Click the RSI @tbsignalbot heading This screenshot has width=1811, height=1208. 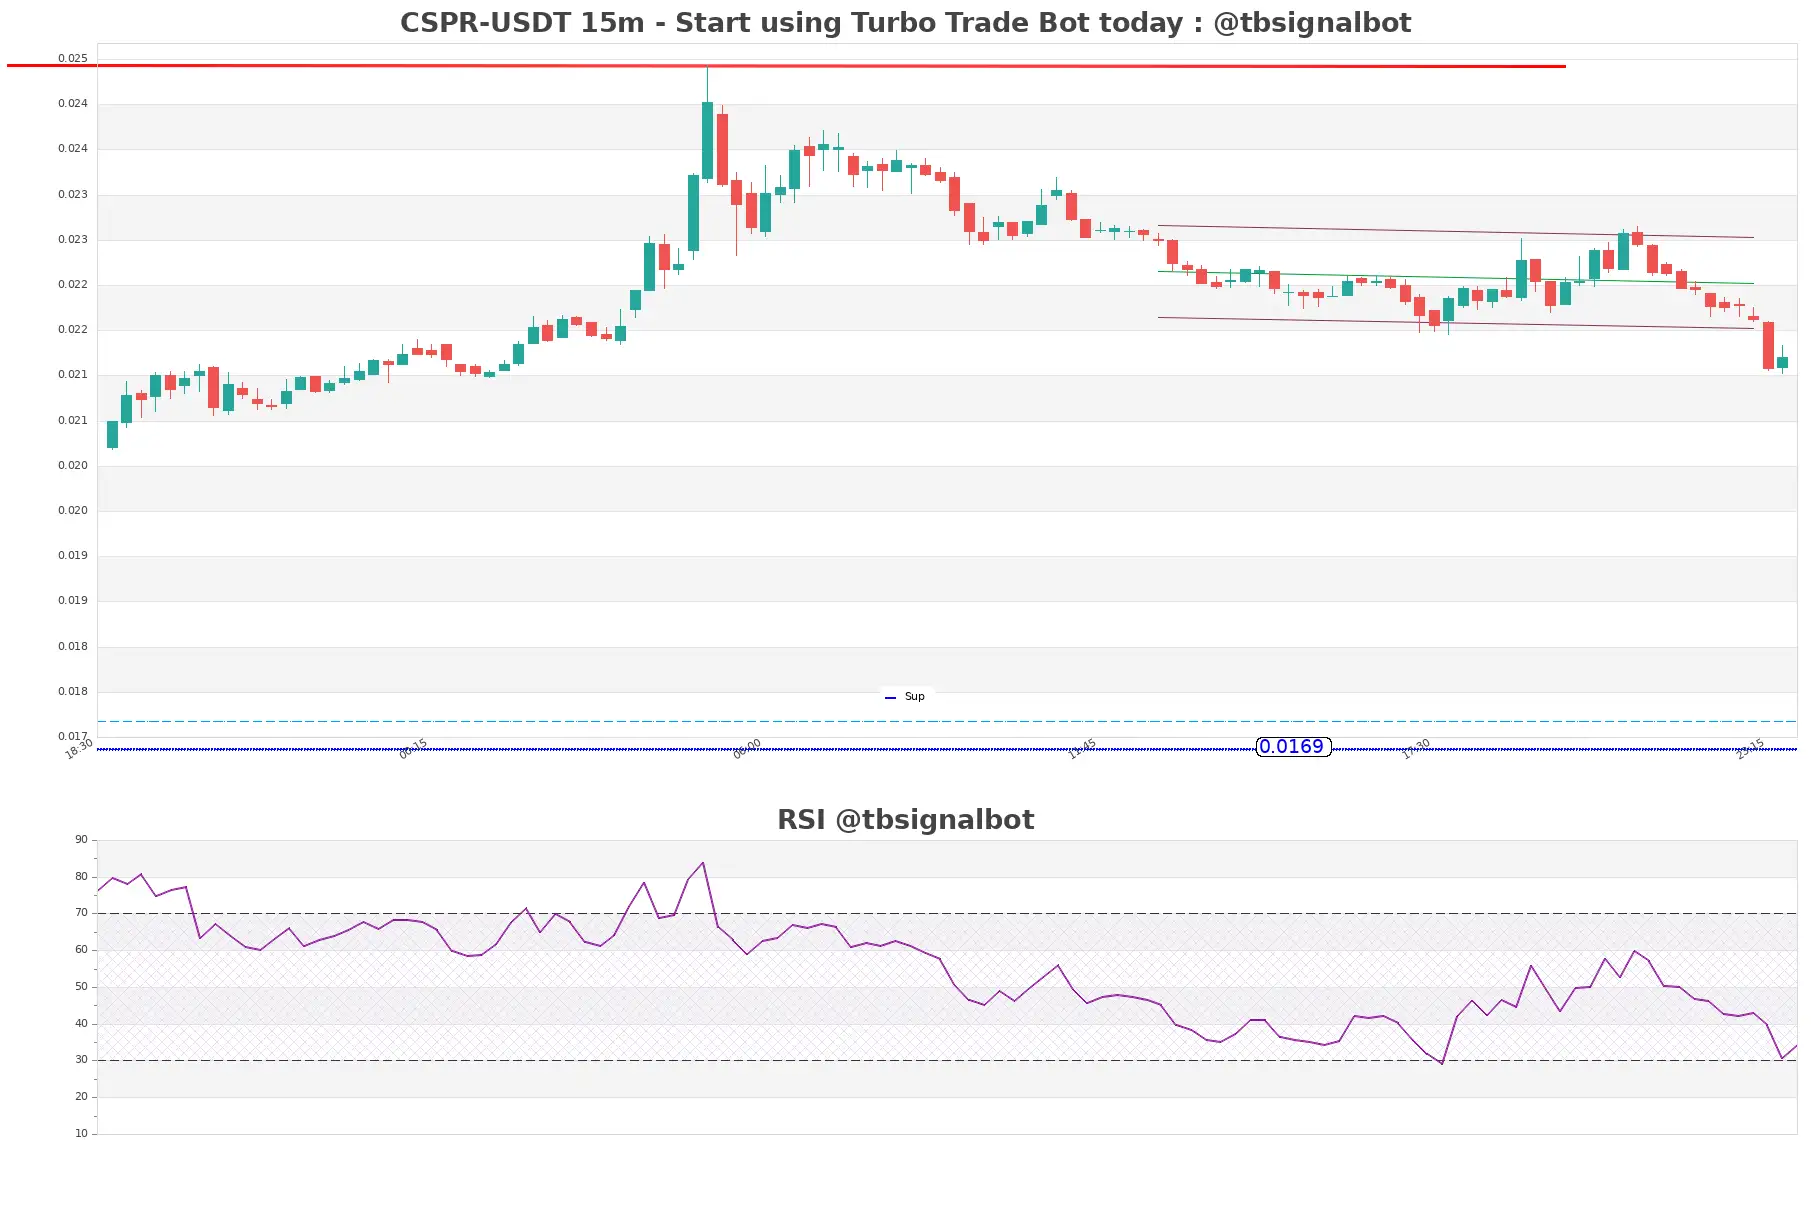905,820
